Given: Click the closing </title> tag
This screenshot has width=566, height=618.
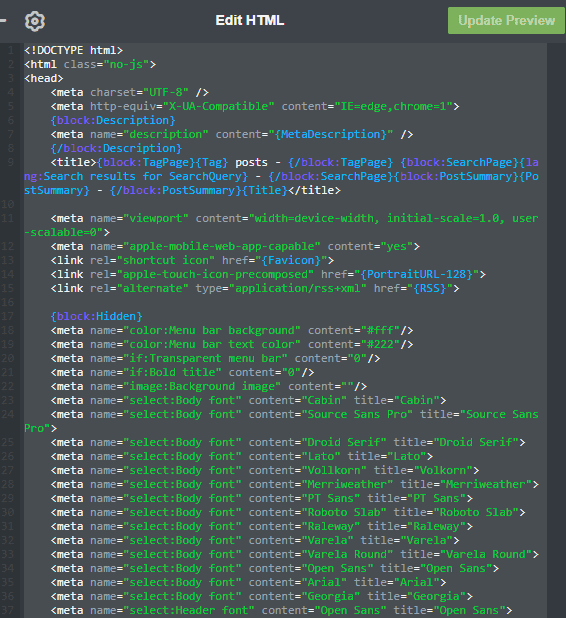Looking at the screenshot, I should pos(314,190).
